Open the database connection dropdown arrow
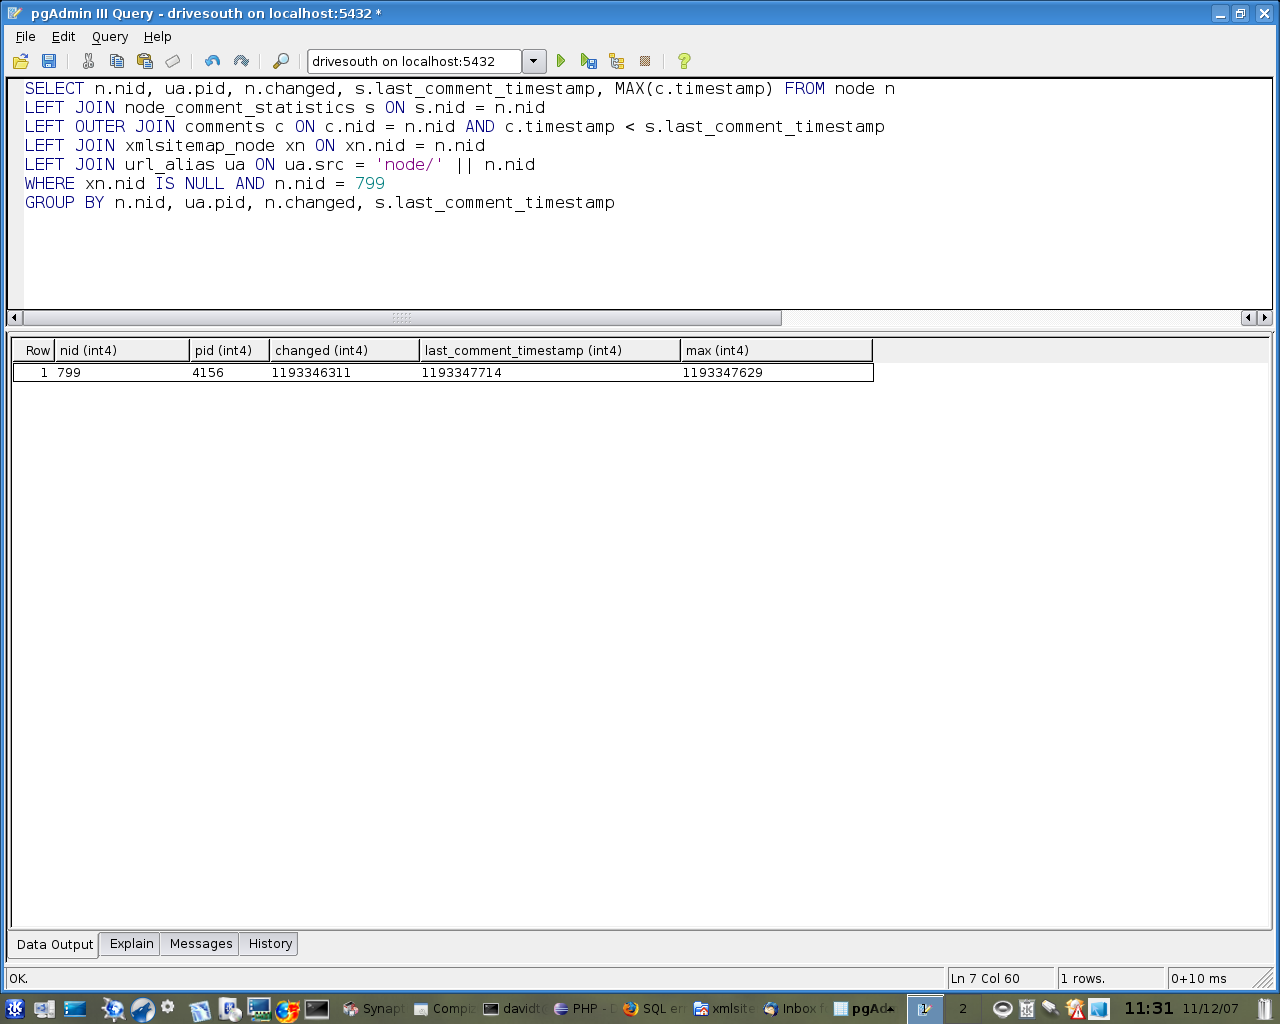The height and width of the screenshot is (1024, 1280). [534, 61]
